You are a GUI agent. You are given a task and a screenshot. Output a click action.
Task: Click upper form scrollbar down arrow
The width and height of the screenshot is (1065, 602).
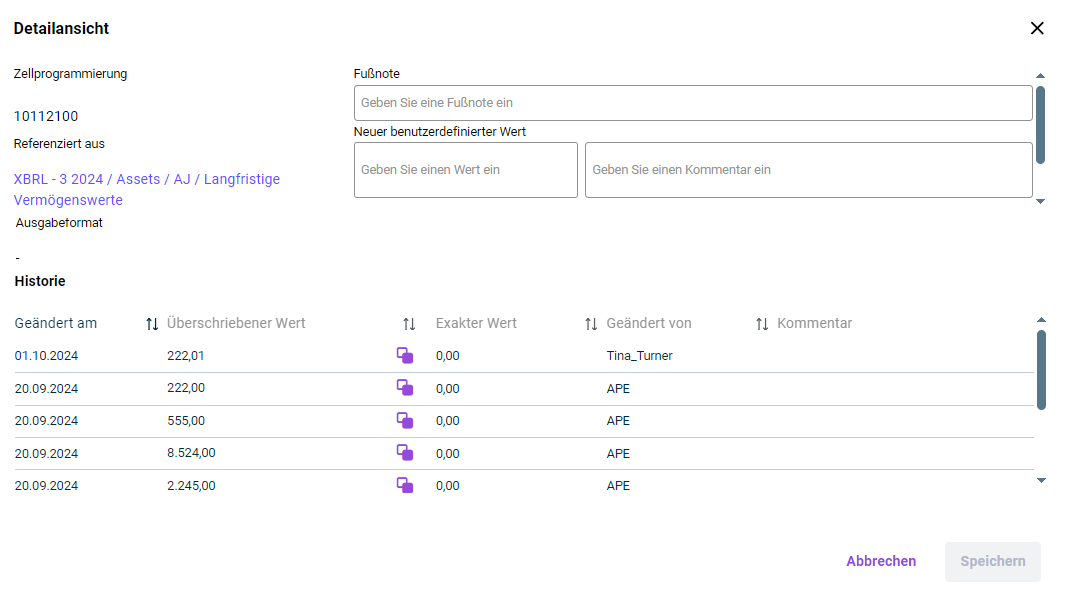[1040, 201]
